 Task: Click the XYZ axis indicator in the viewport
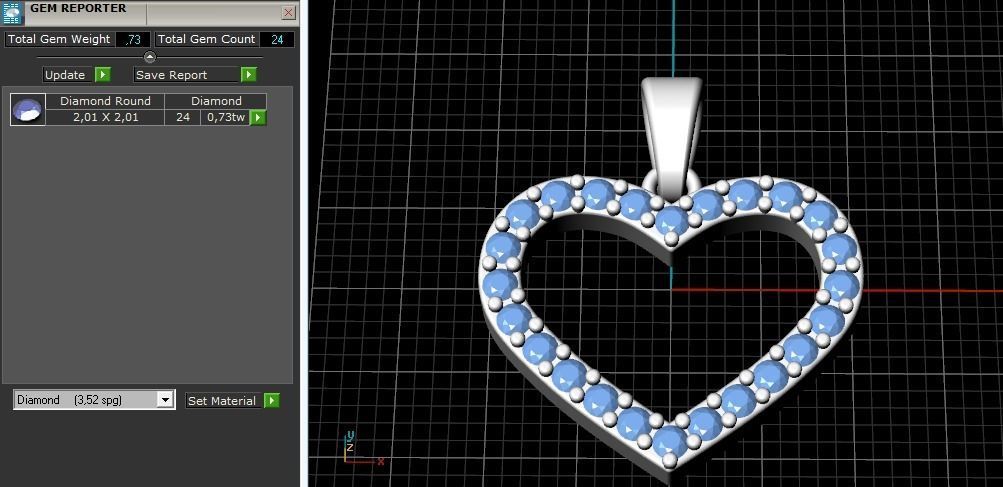coord(362,448)
